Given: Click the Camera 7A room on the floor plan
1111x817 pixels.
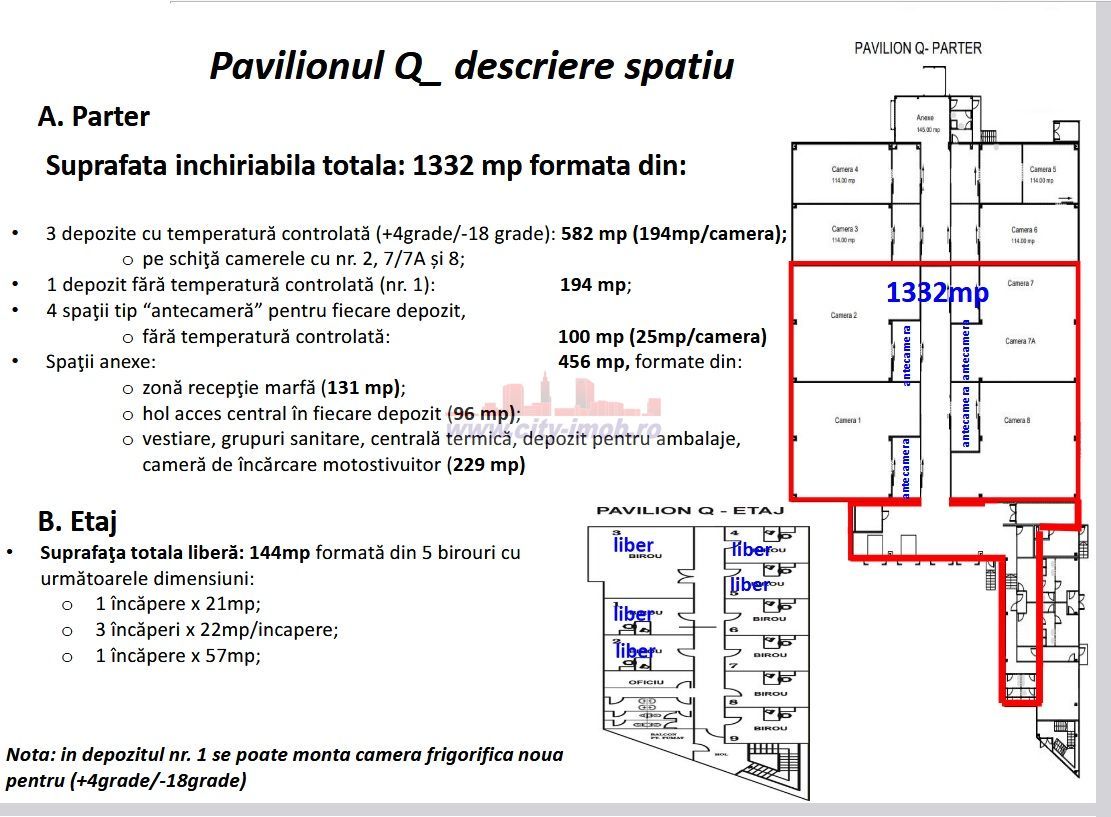Looking at the screenshot, I should coord(1019,341).
